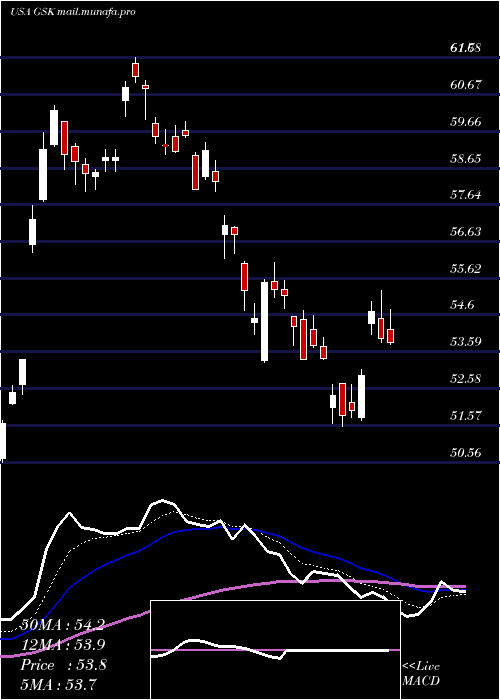Click the 'Price : 53.8' value text
500x700 pixels.
pyautogui.click(x=63, y=665)
